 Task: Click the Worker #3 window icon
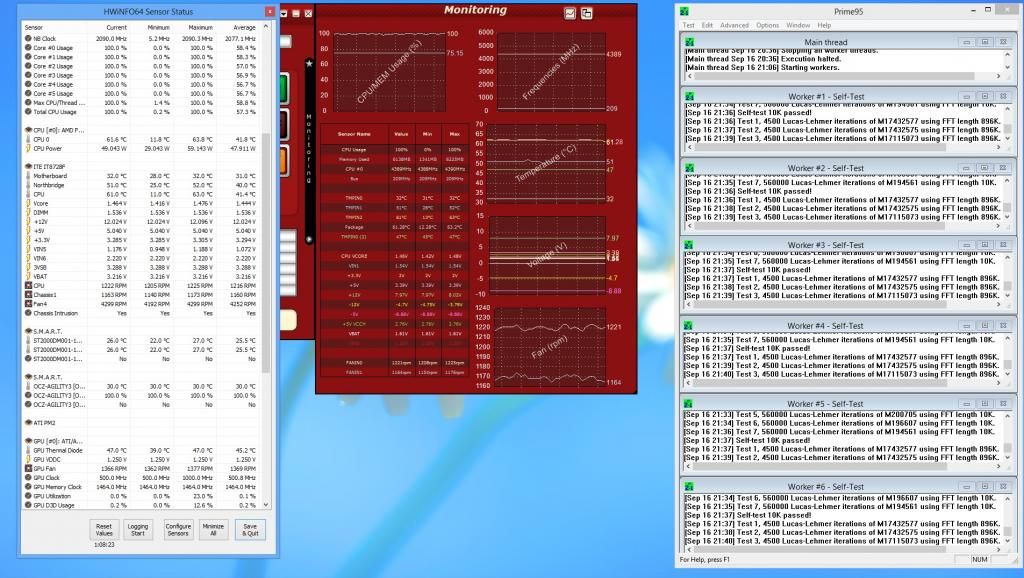689,245
